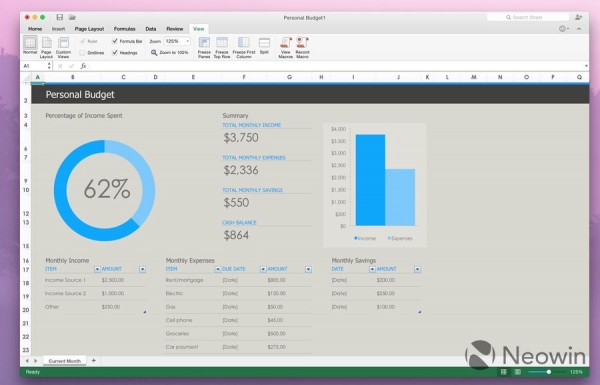The image size is (600, 385).
Task: Select the Normal view icon
Action: point(30,43)
